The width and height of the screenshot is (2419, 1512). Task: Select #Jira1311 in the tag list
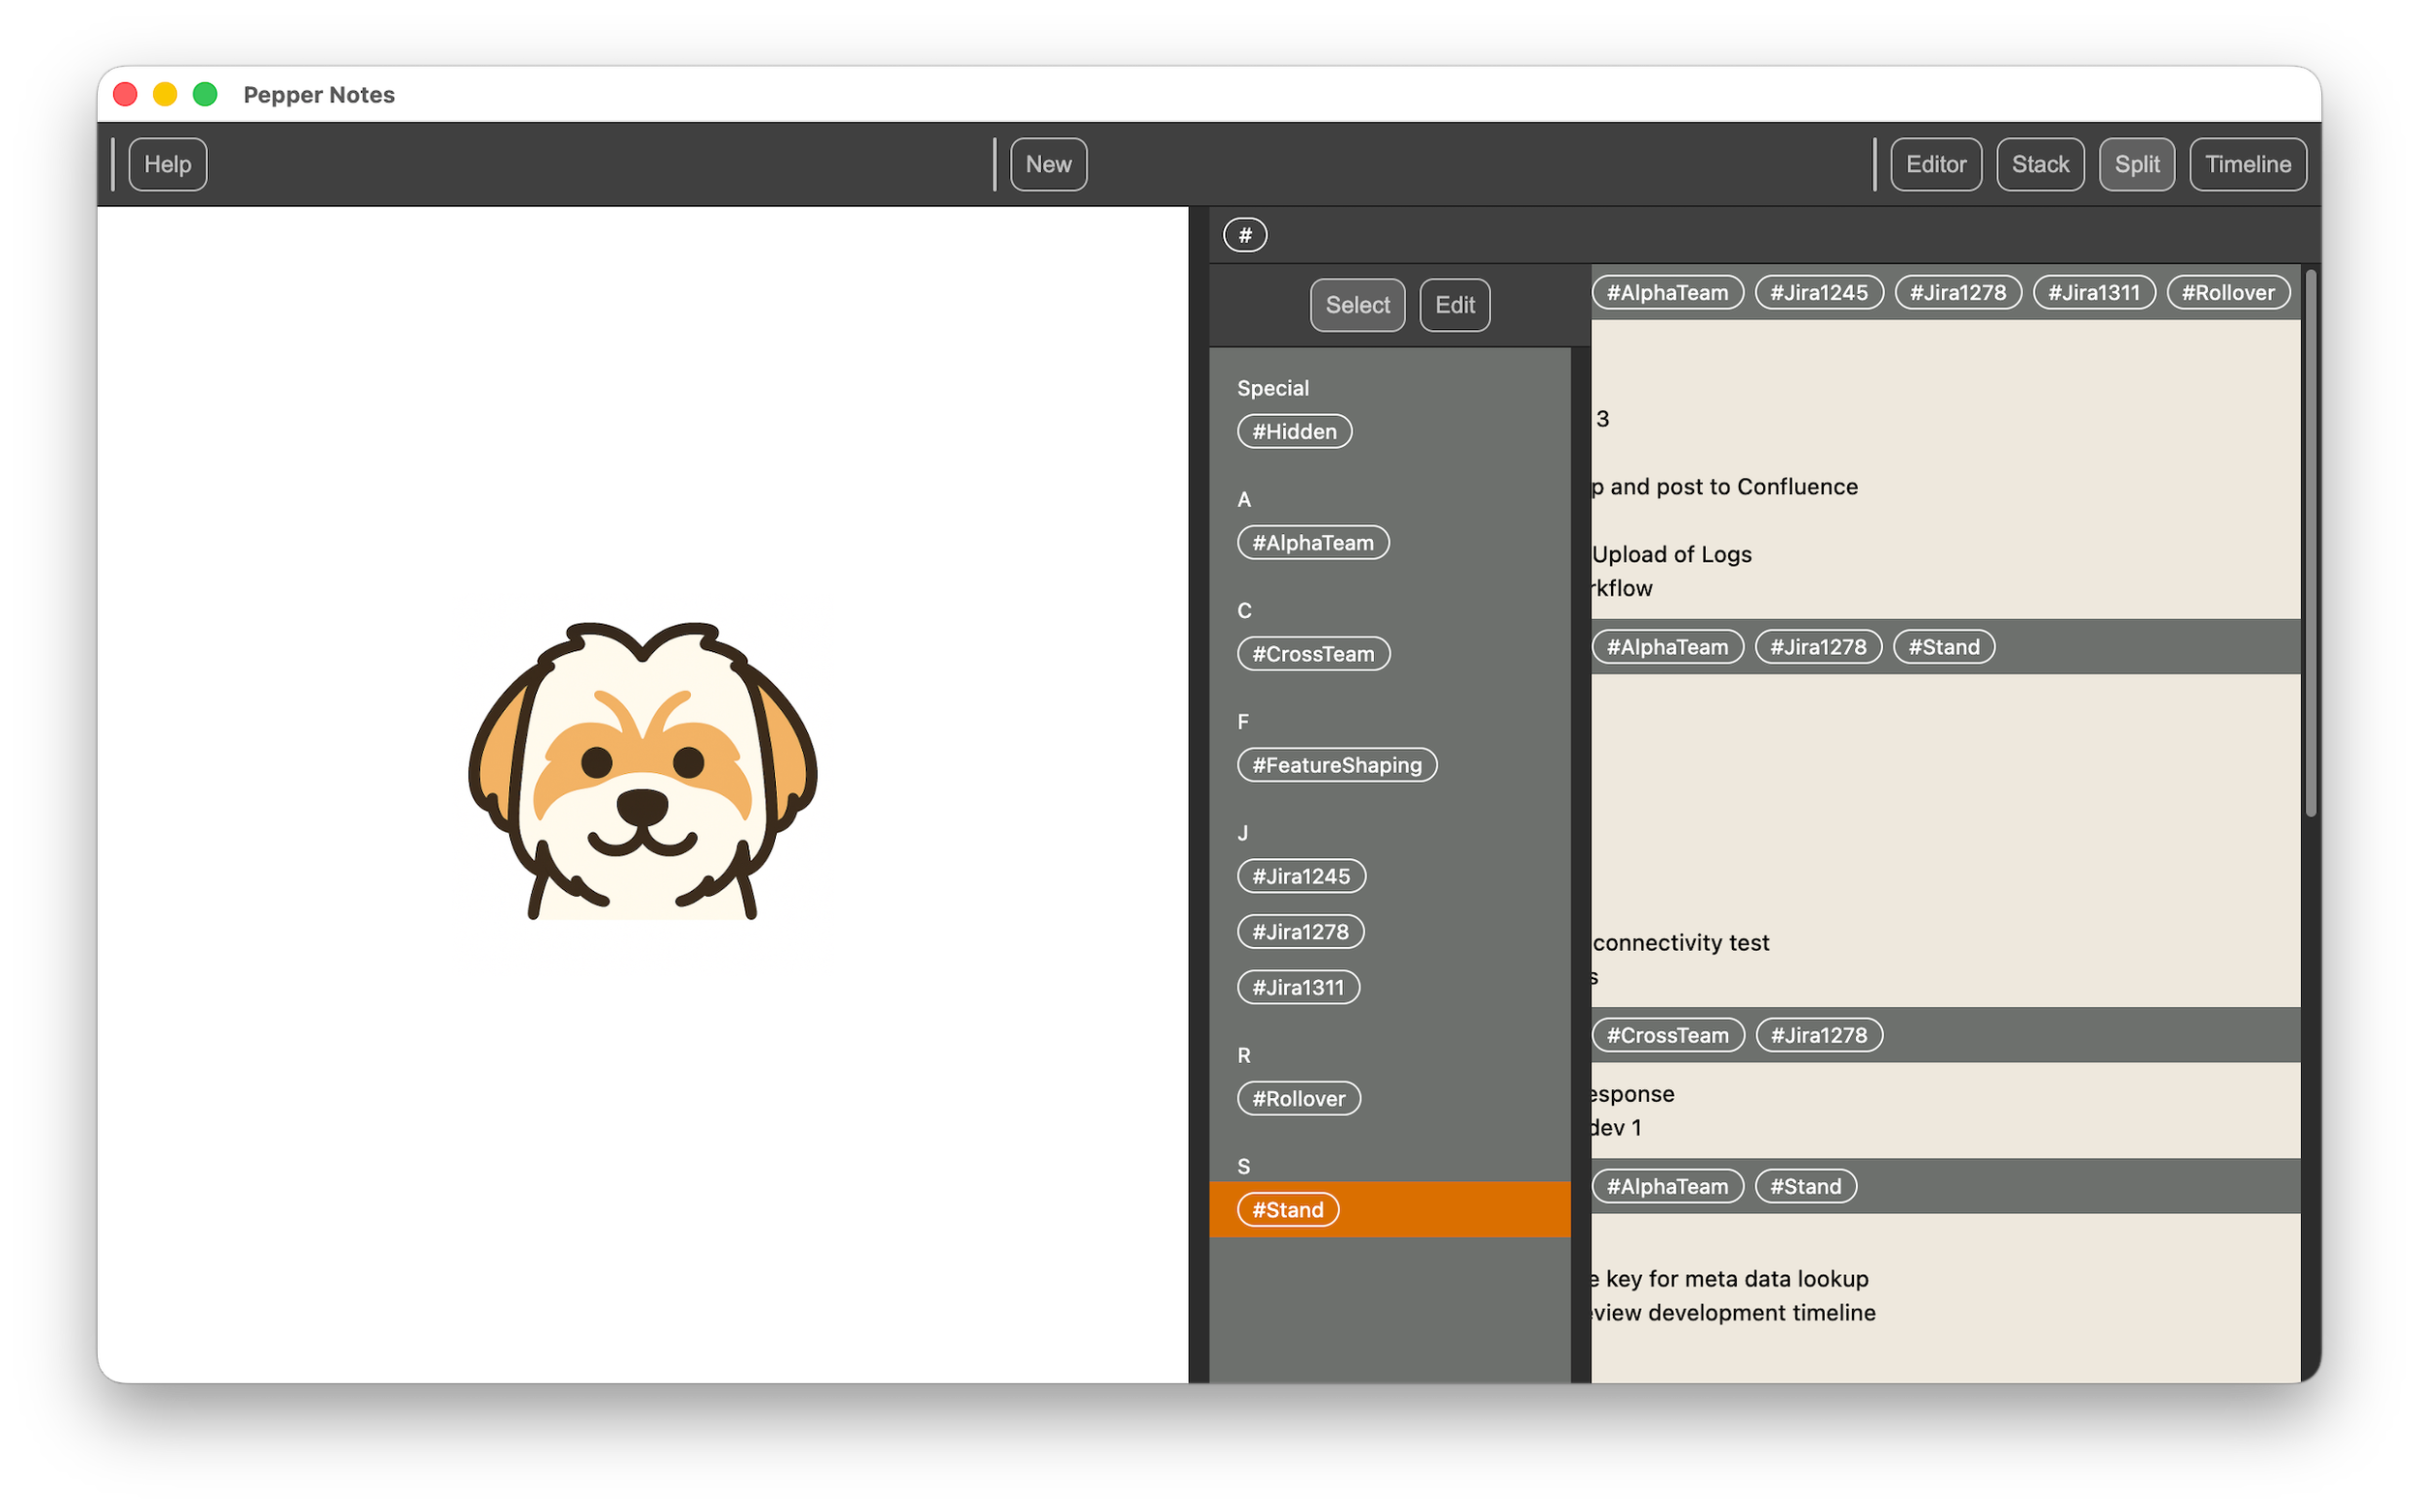pos(1297,987)
